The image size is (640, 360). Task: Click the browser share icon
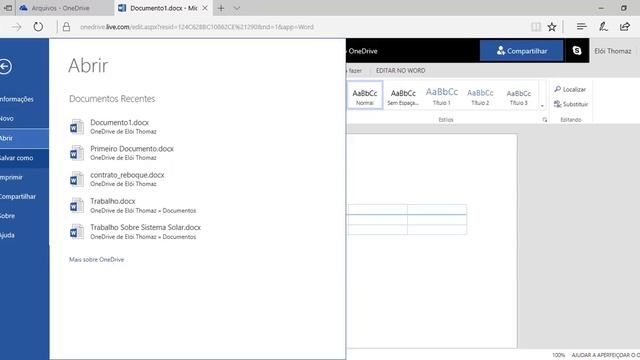[625, 27]
